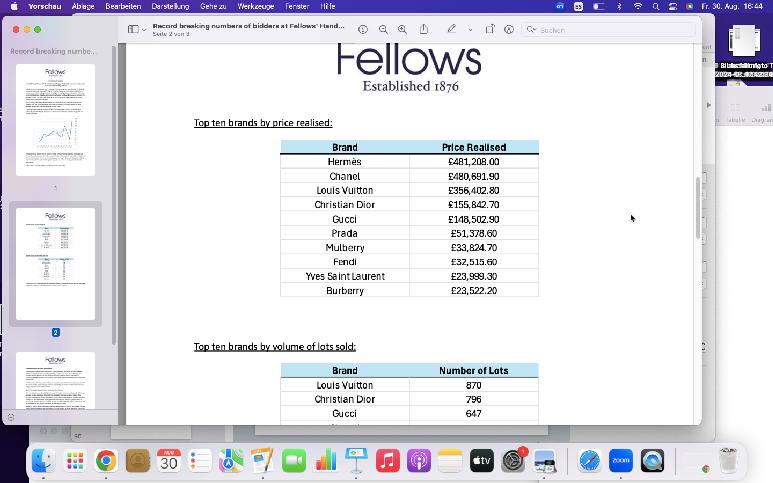Open the Bearbeiten menu
The image size is (773, 483).
tap(123, 6)
